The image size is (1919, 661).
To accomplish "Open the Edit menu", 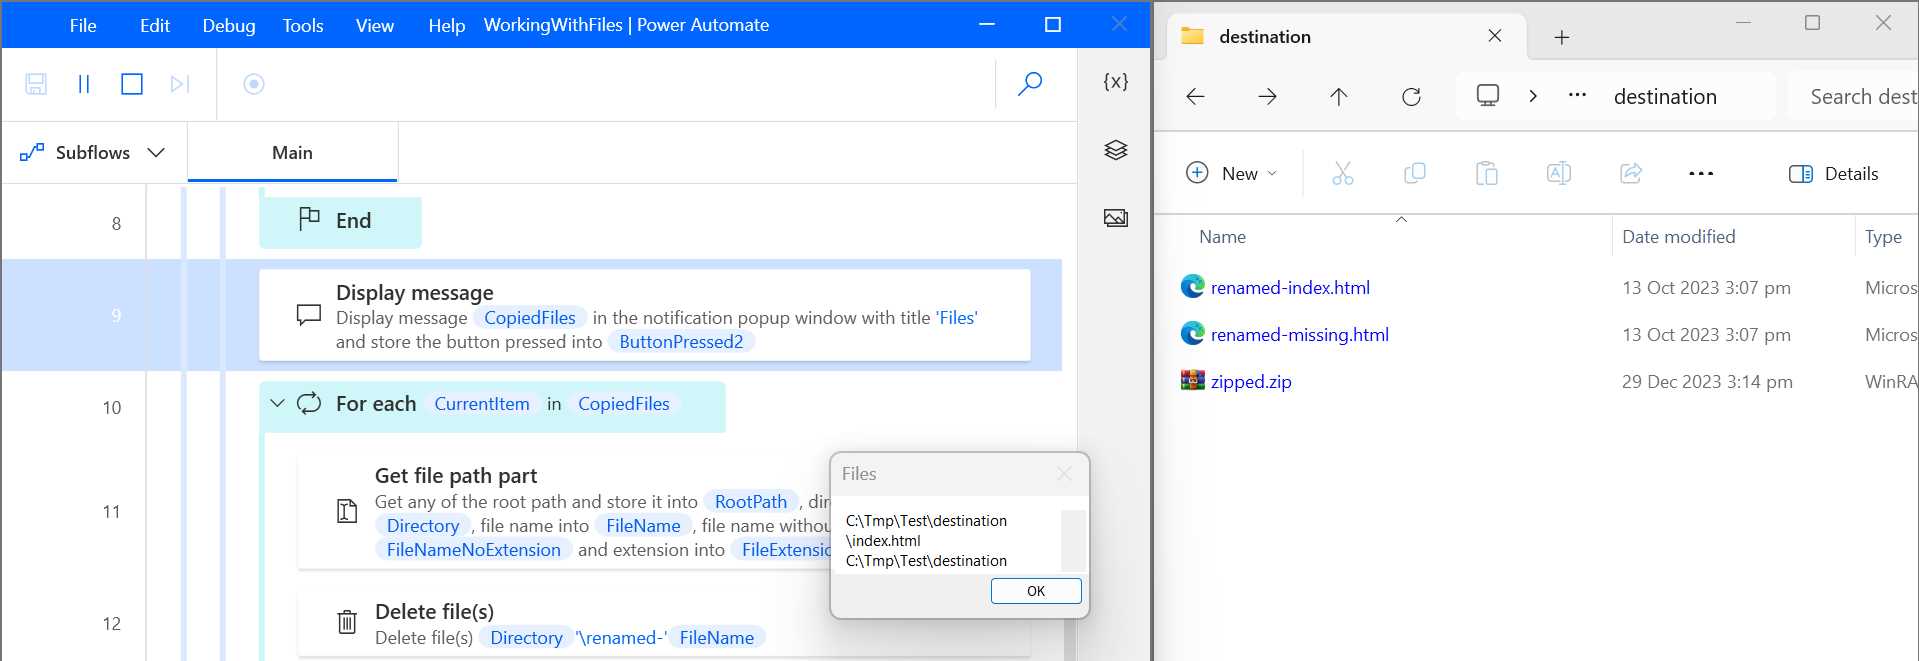I will tap(155, 26).
